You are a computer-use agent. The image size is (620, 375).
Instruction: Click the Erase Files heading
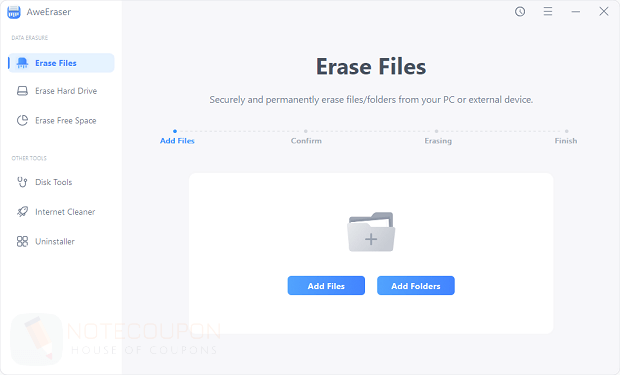click(371, 66)
